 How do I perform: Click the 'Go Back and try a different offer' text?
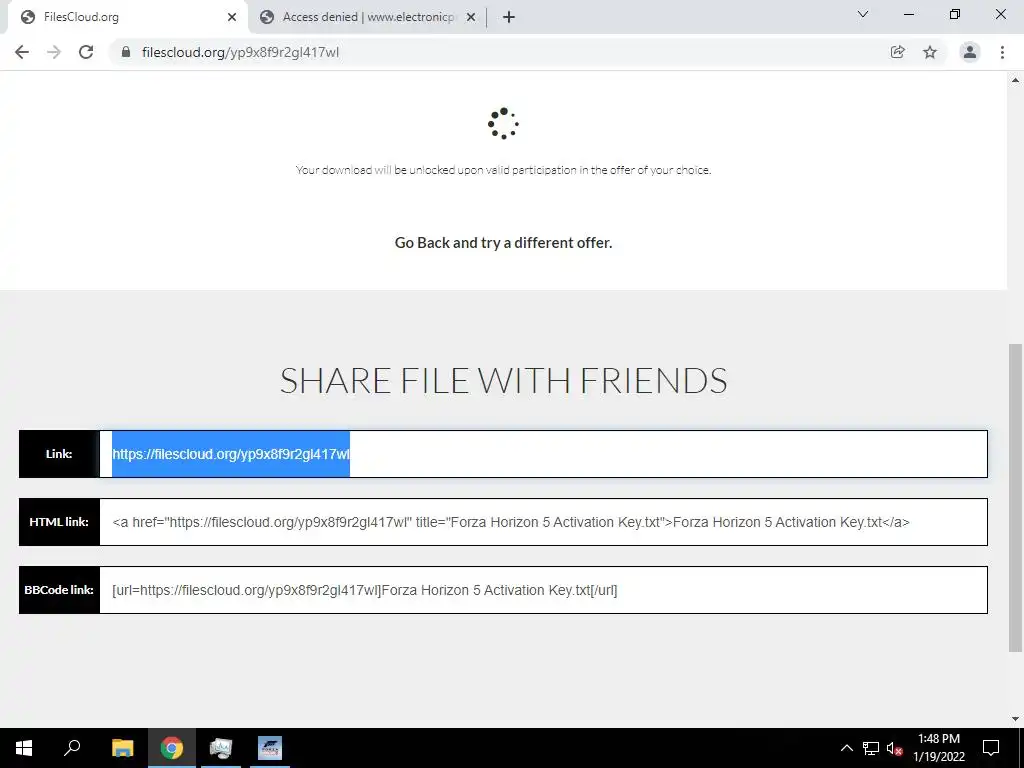click(504, 243)
